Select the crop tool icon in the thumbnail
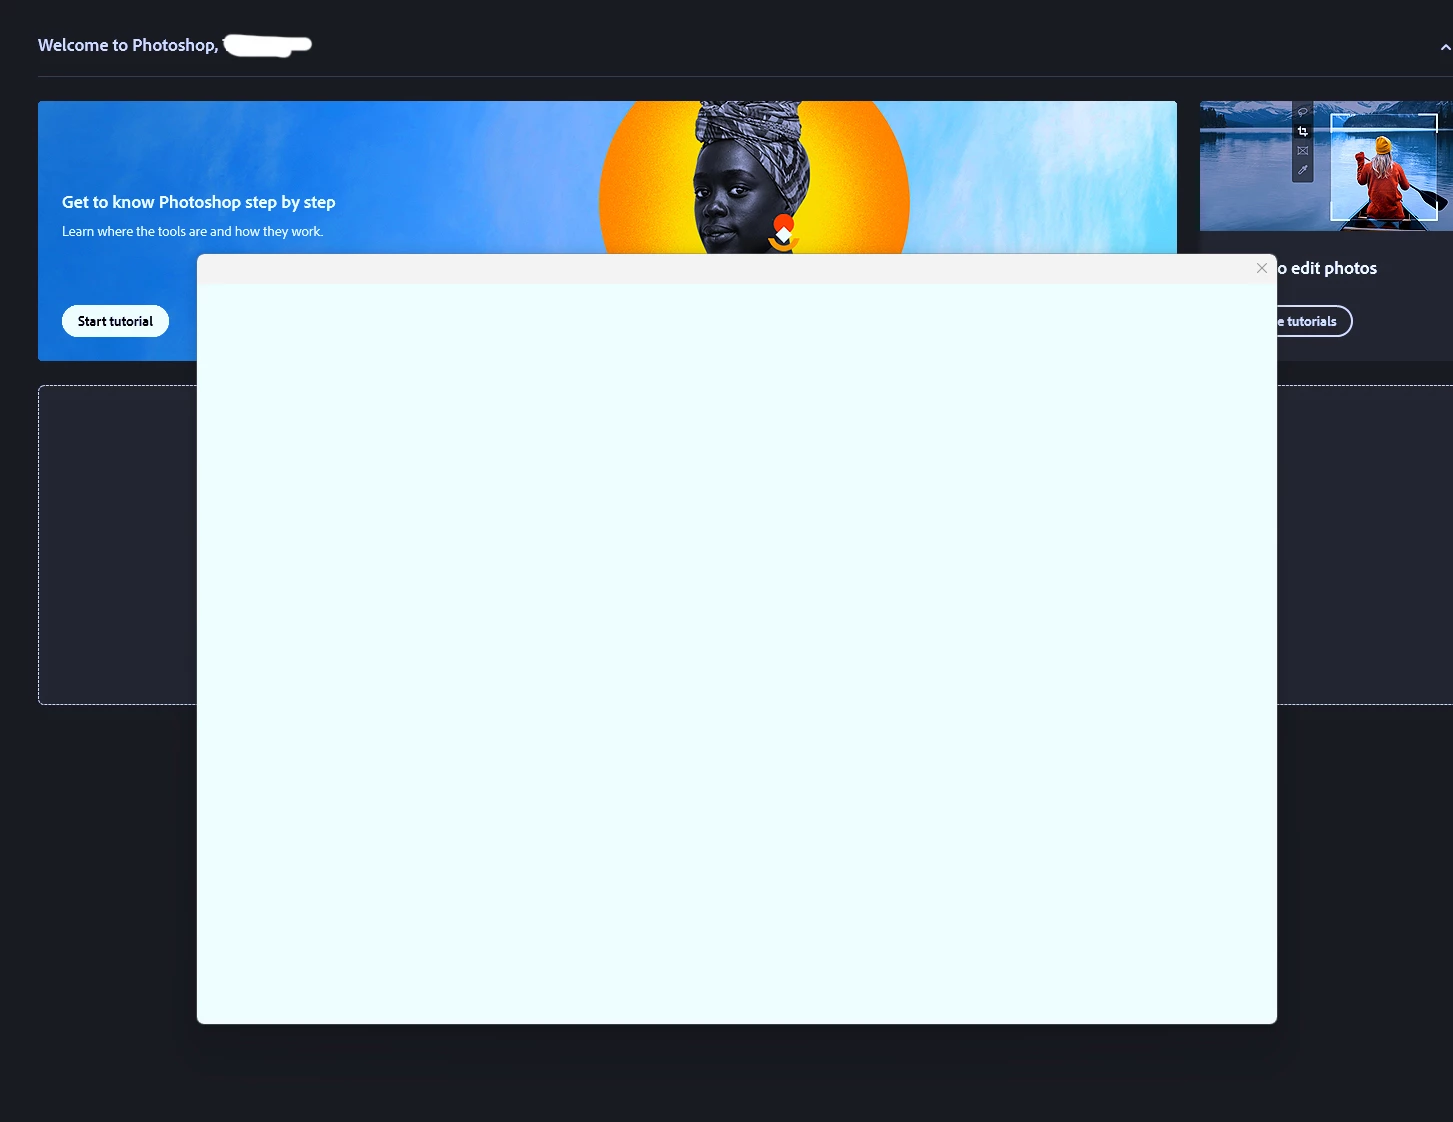Screen dimensions: 1453x1122 tap(1302, 132)
